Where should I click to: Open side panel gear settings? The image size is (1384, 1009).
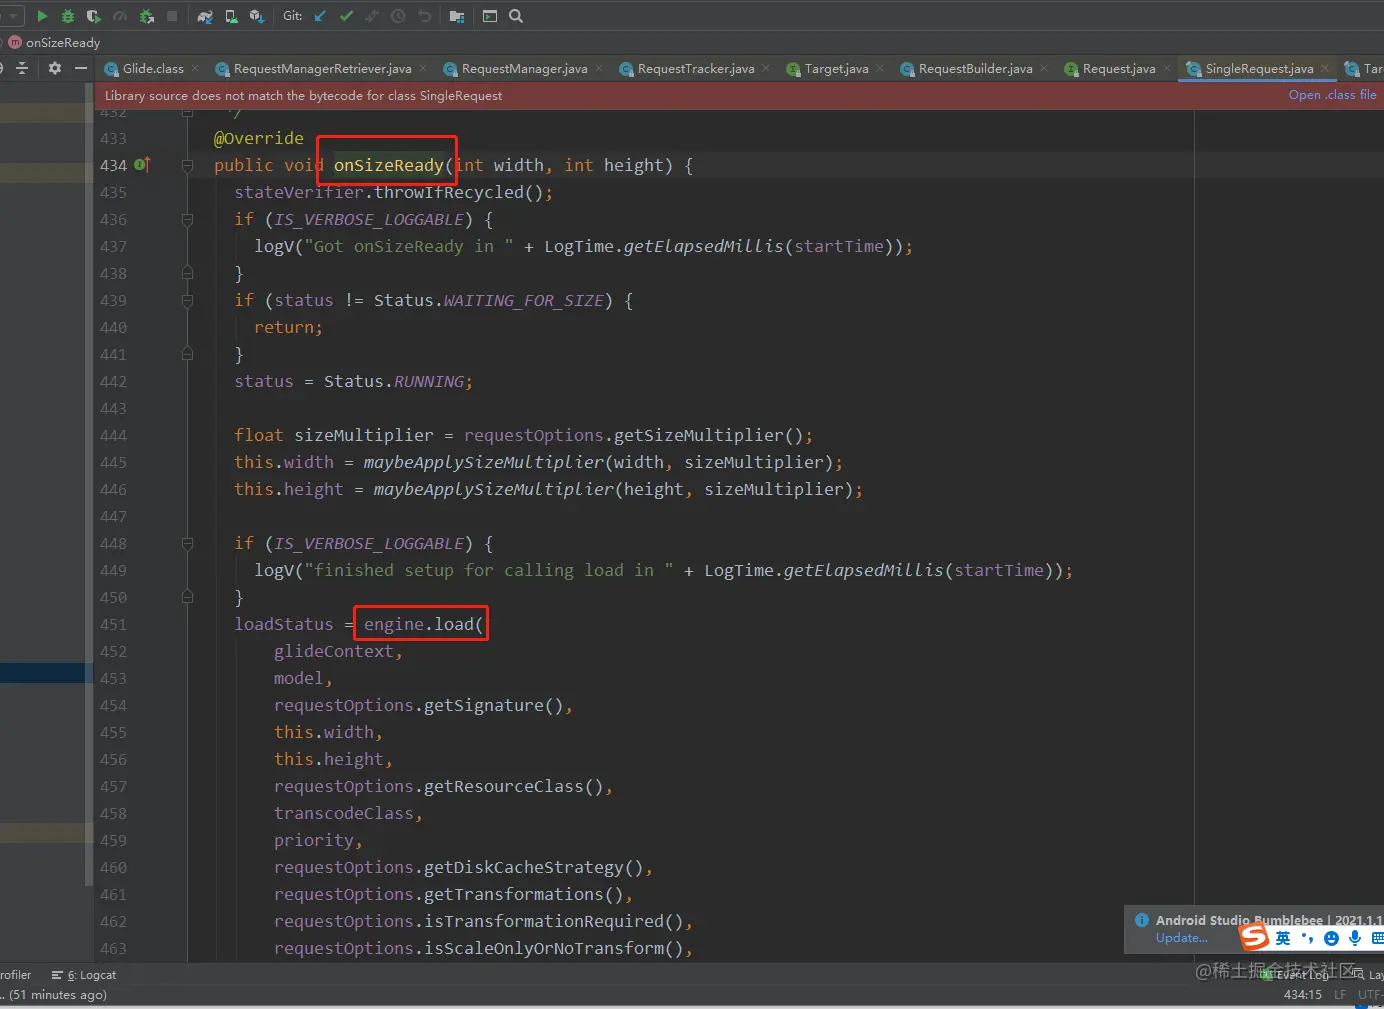(55, 68)
